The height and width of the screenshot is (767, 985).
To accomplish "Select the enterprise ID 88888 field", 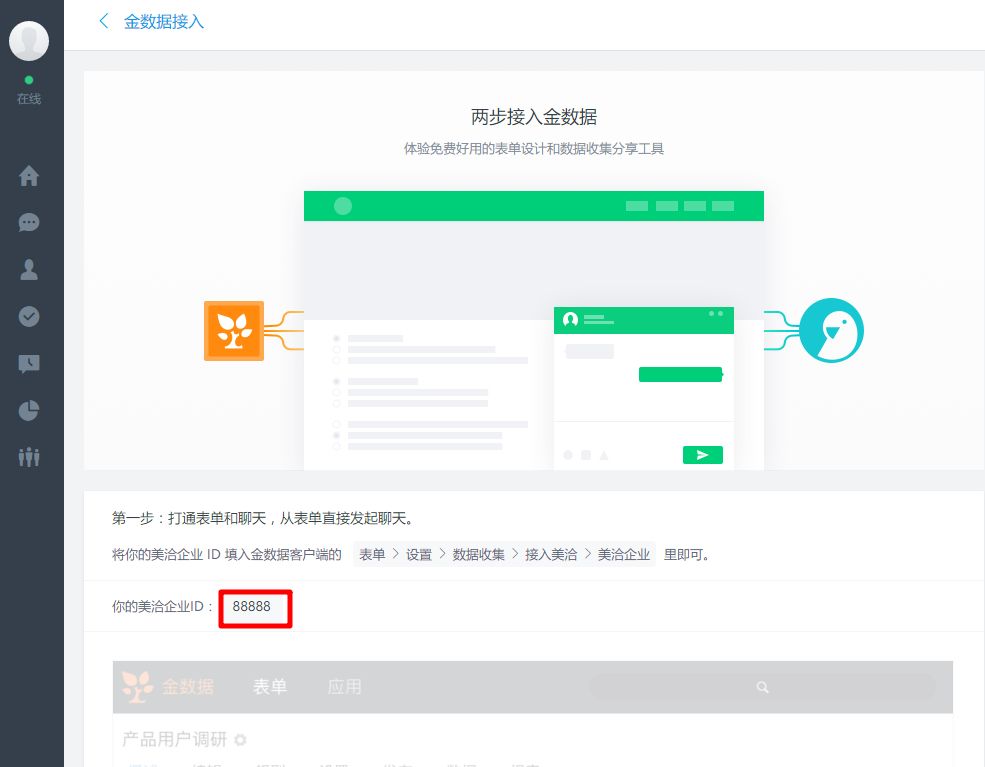I will (x=255, y=608).
